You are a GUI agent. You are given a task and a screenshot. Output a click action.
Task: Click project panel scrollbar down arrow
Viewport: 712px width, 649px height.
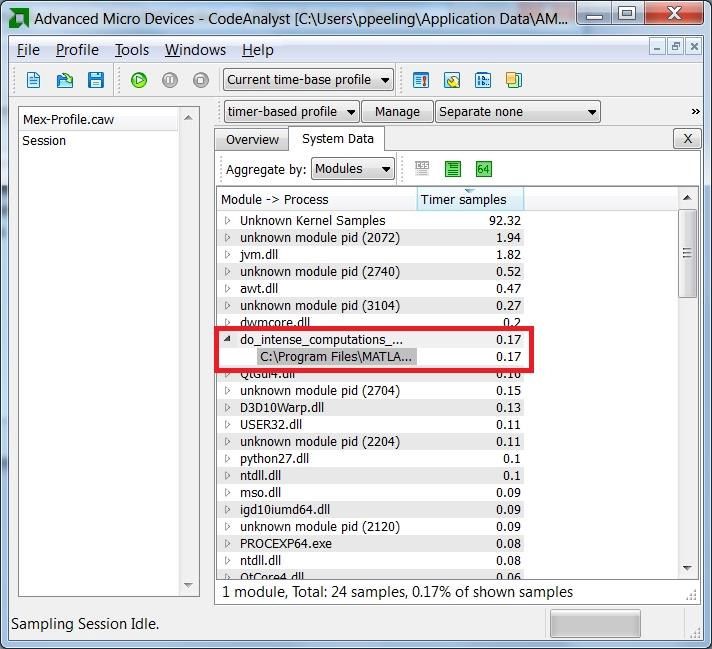tap(188, 585)
